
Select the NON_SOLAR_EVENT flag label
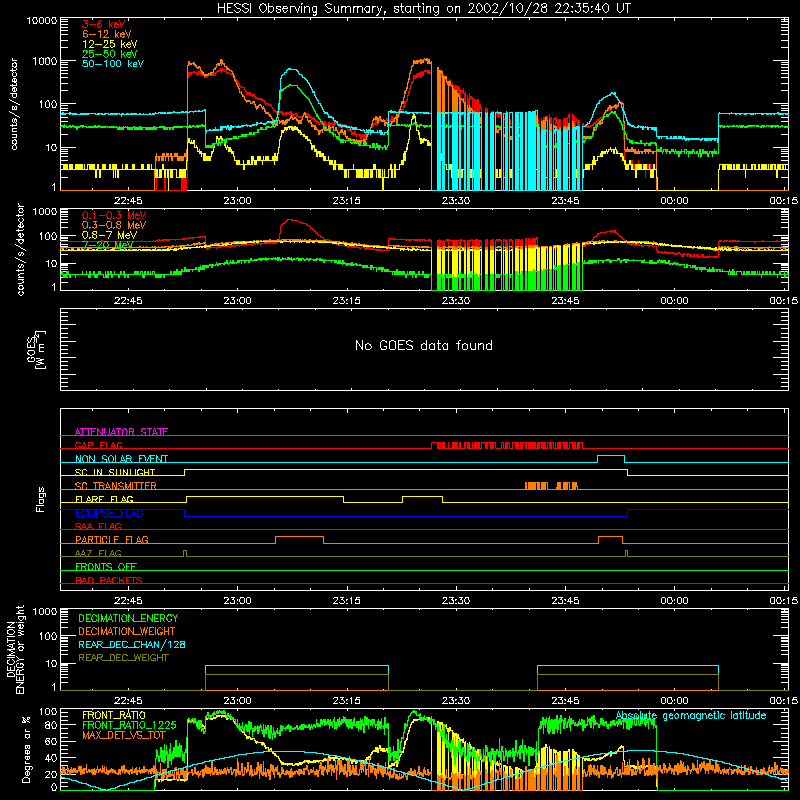pyautogui.click(x=121, y=459)
